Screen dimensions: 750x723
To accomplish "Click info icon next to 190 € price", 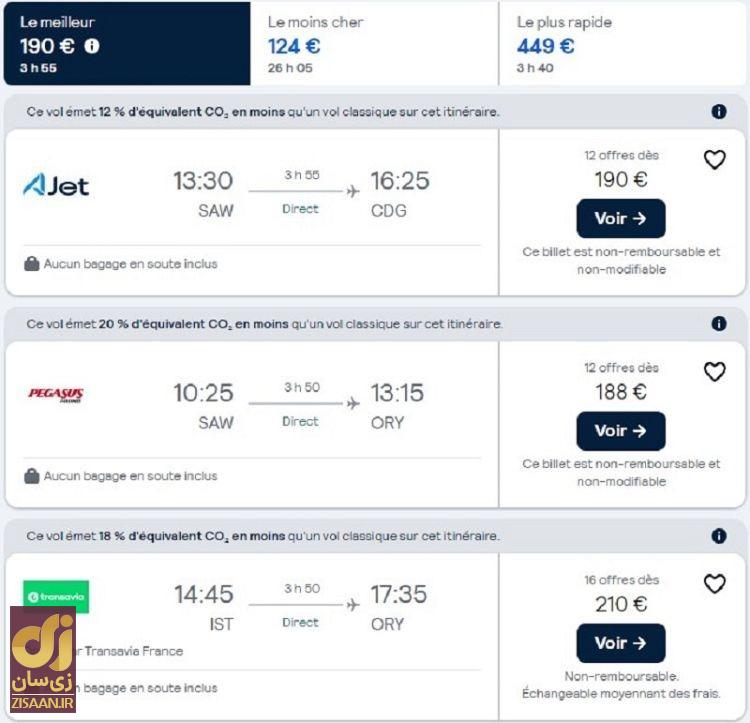I will pos(92,46).
